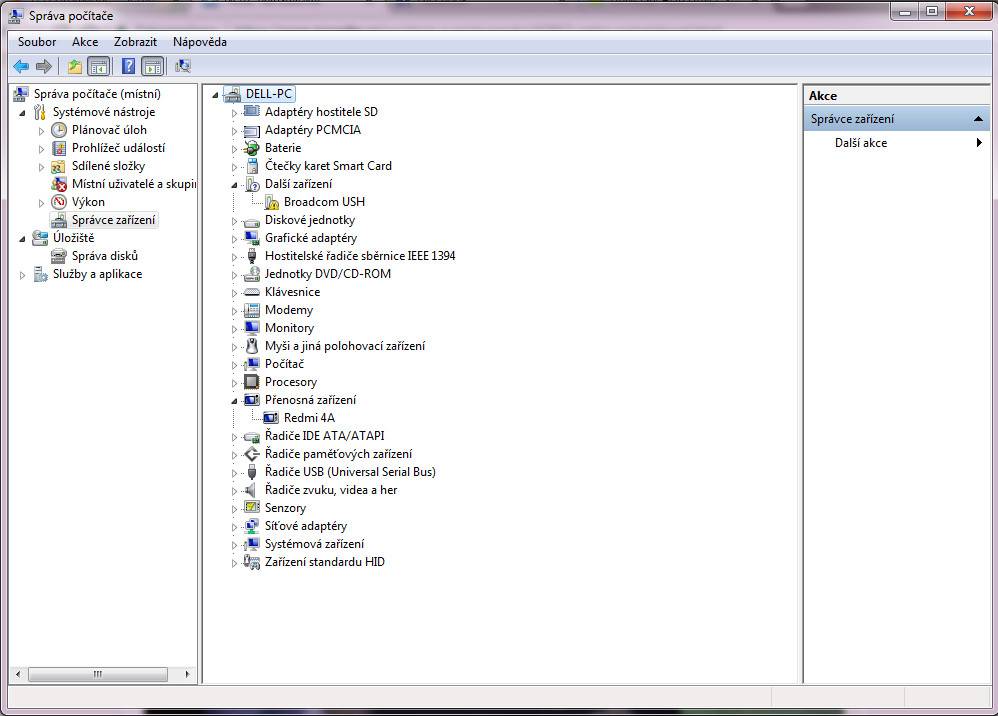Select the Adaptéry PCMCIA category
This screenshot has width=998, height=716.
[313, 130]
